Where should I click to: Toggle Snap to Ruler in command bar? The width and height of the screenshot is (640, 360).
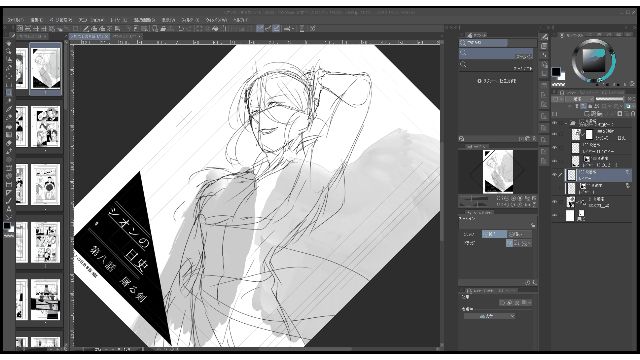[x=260, y=29]
